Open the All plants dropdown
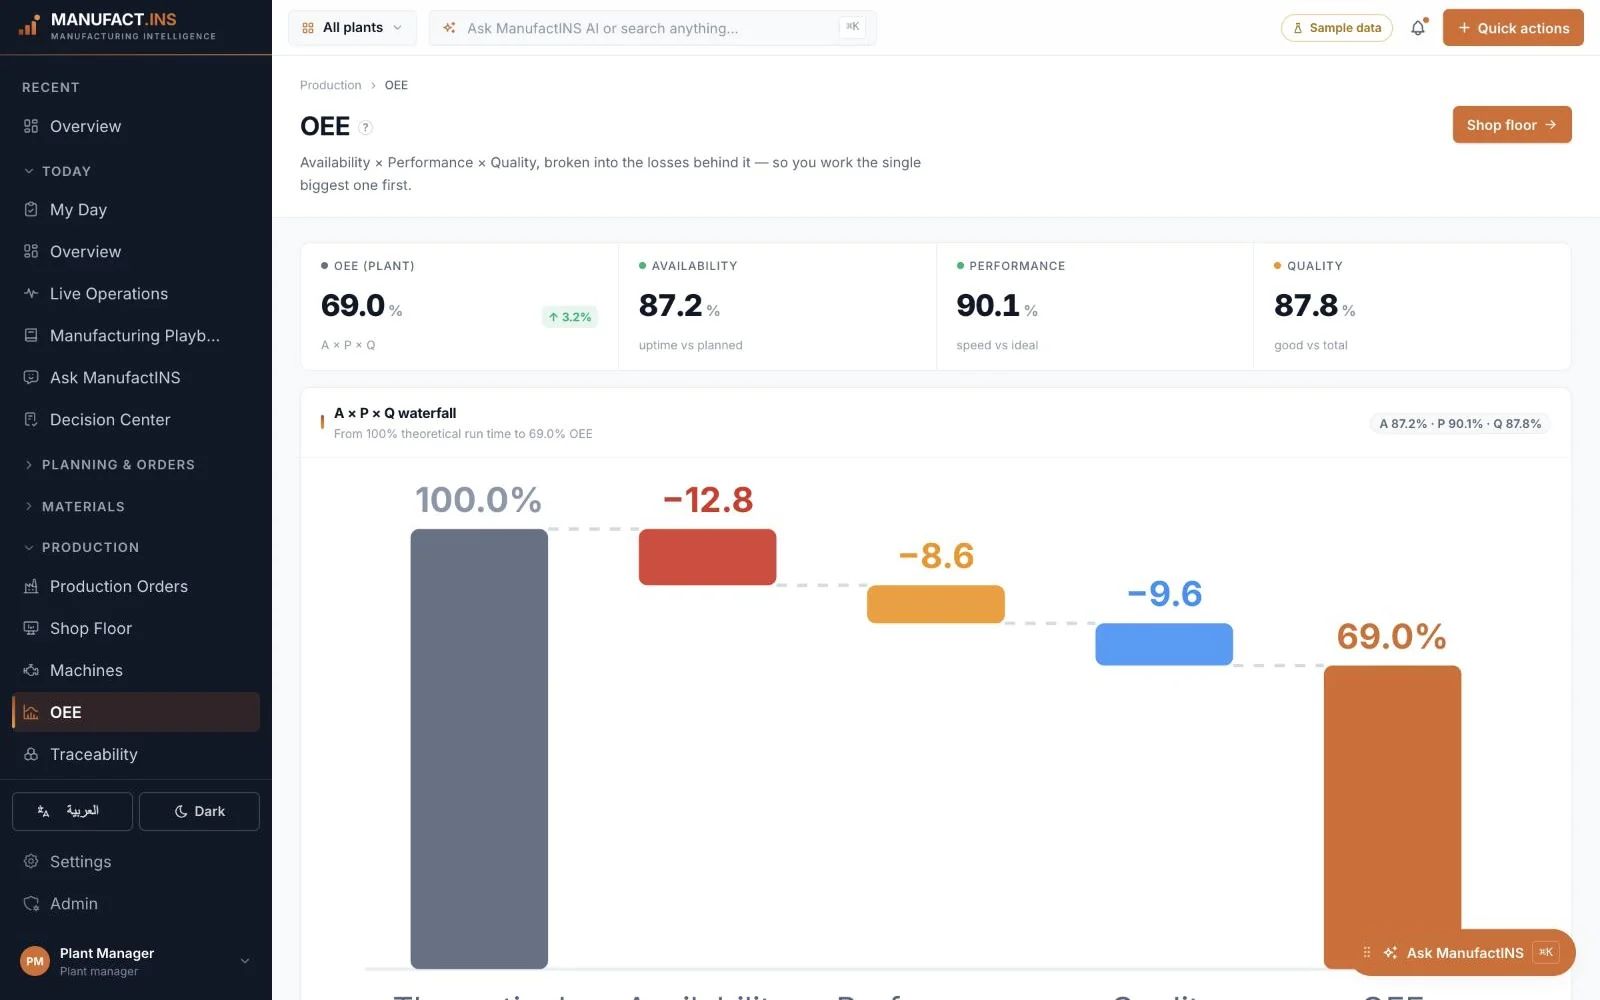The height and width of the screenshot is (1000, 1600). (353, 28)
